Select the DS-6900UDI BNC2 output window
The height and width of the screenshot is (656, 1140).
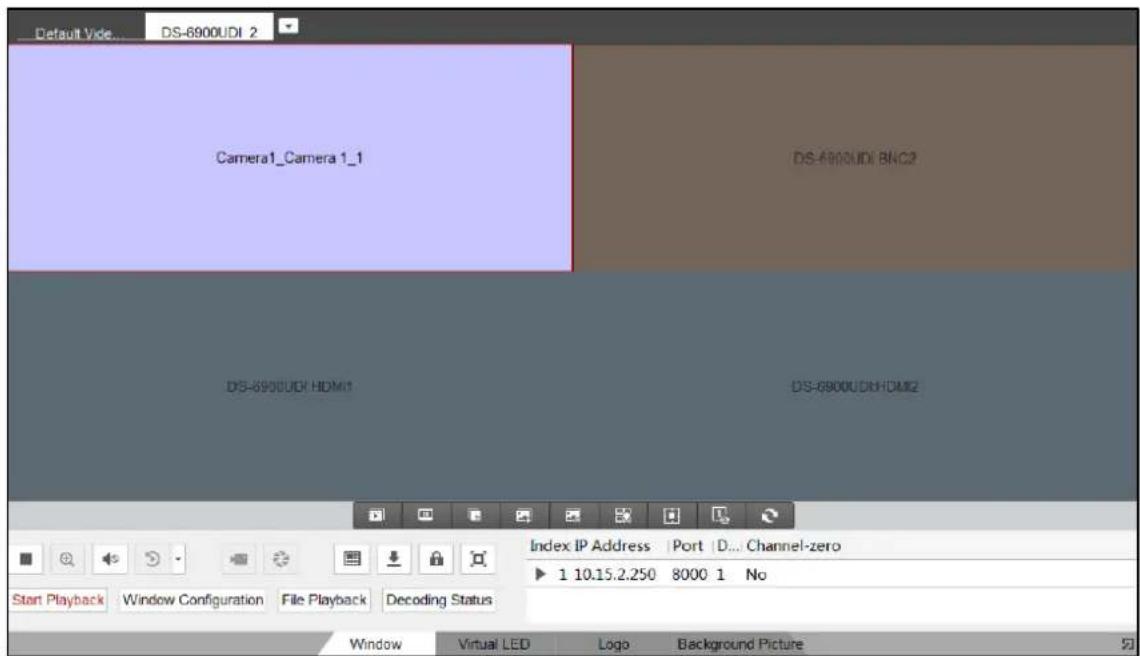coord(854,158)
